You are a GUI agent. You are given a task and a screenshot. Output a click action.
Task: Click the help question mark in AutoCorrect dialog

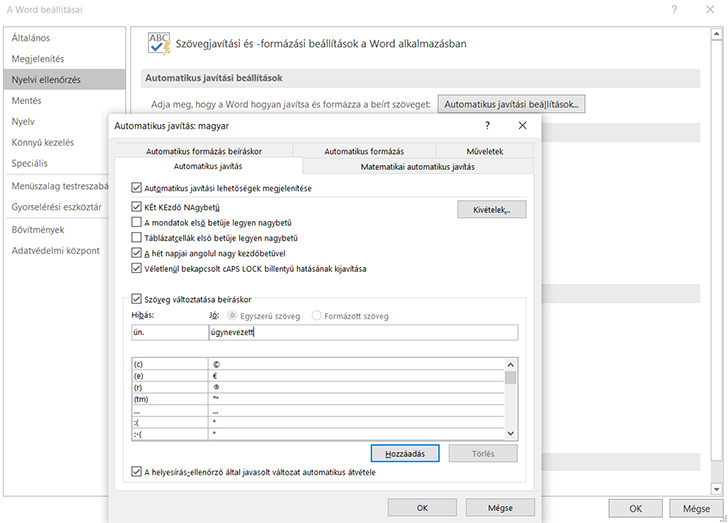point(487,126)
